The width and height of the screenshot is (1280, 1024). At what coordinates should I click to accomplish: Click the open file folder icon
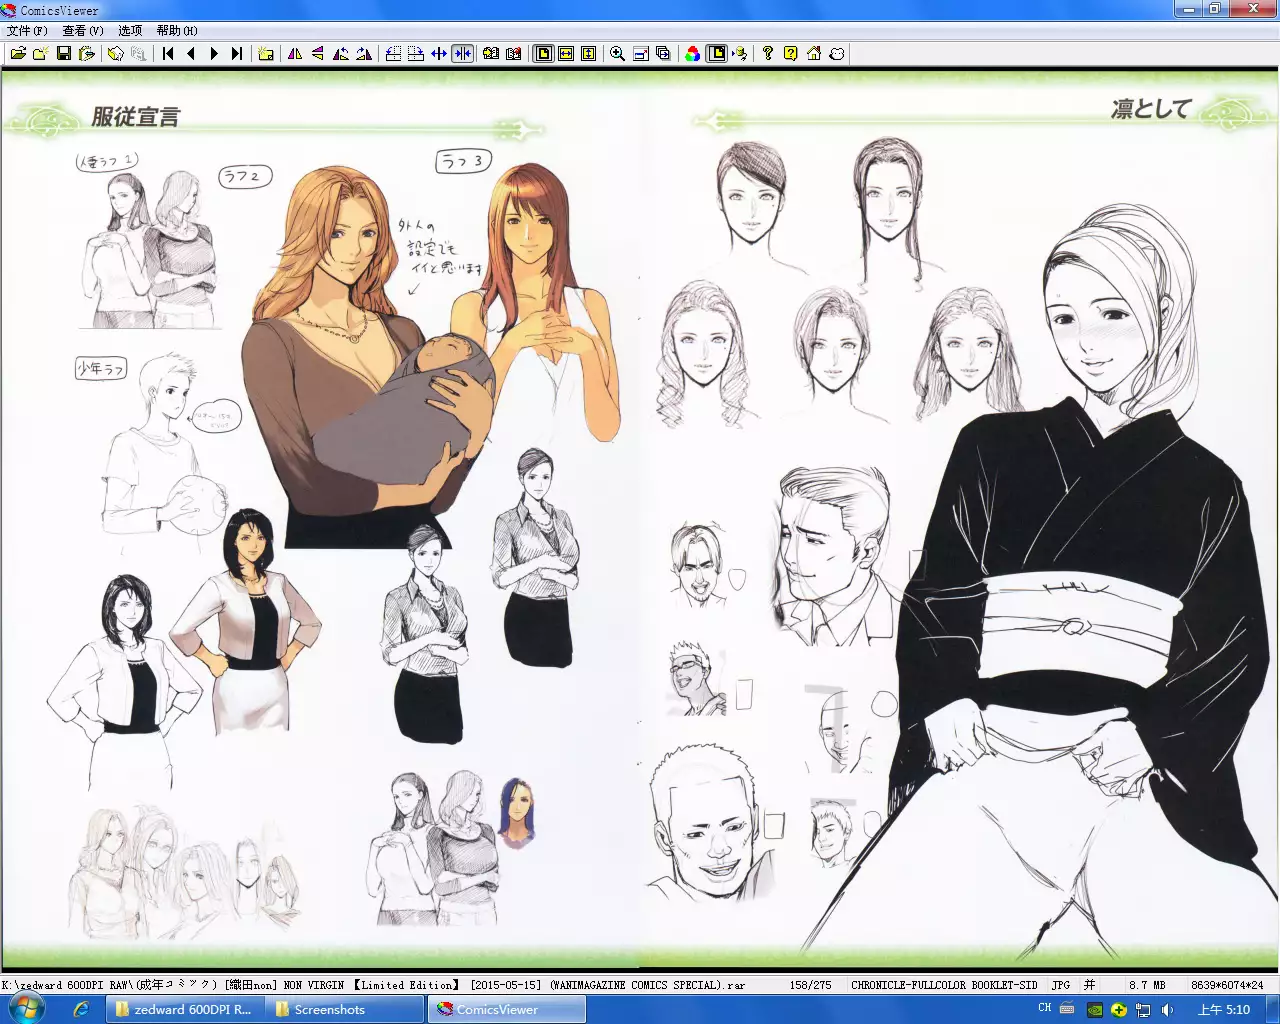18,54
